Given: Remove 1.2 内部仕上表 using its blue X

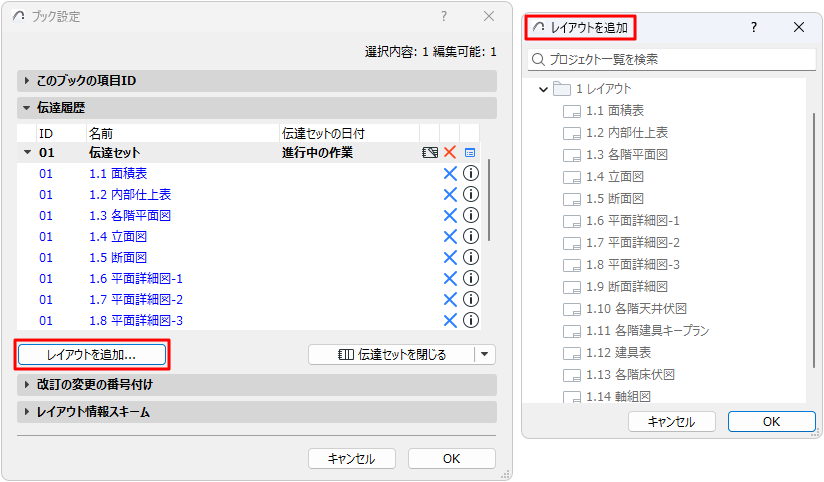Looking at the screenshot, I should pos(450,194).
